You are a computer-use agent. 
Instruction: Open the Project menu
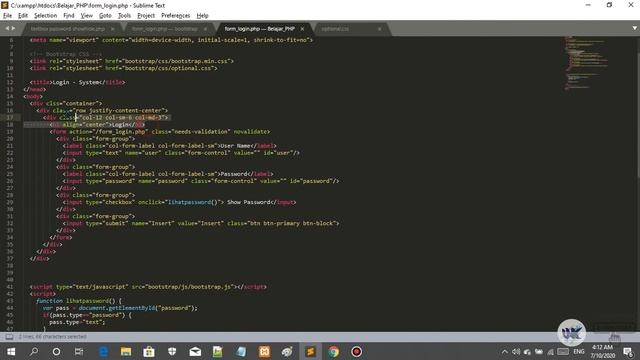coord(146,16)
